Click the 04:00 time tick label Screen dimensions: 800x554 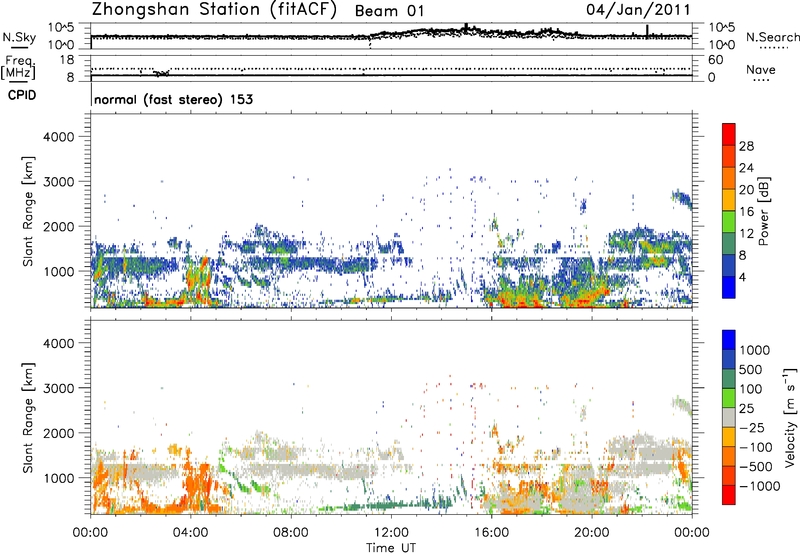pos(190,533)
